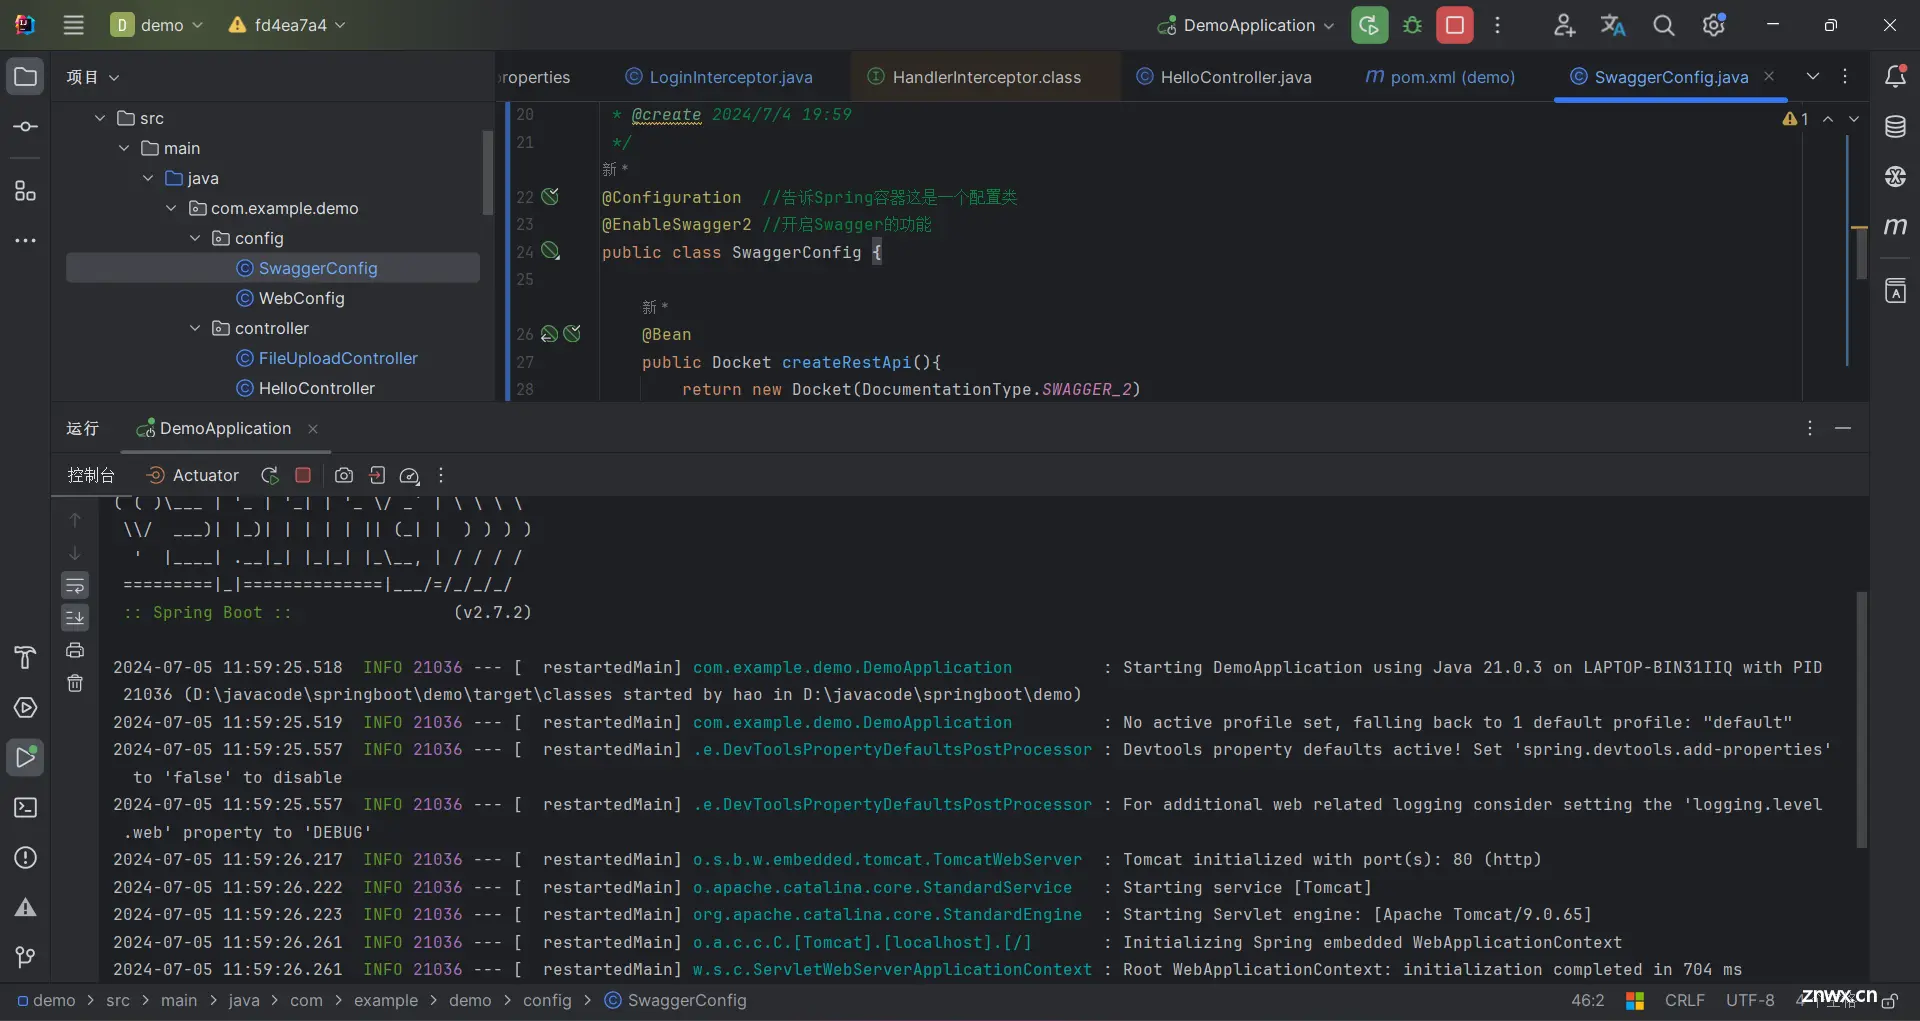Stop the running application with red square

coord(1455,25)
